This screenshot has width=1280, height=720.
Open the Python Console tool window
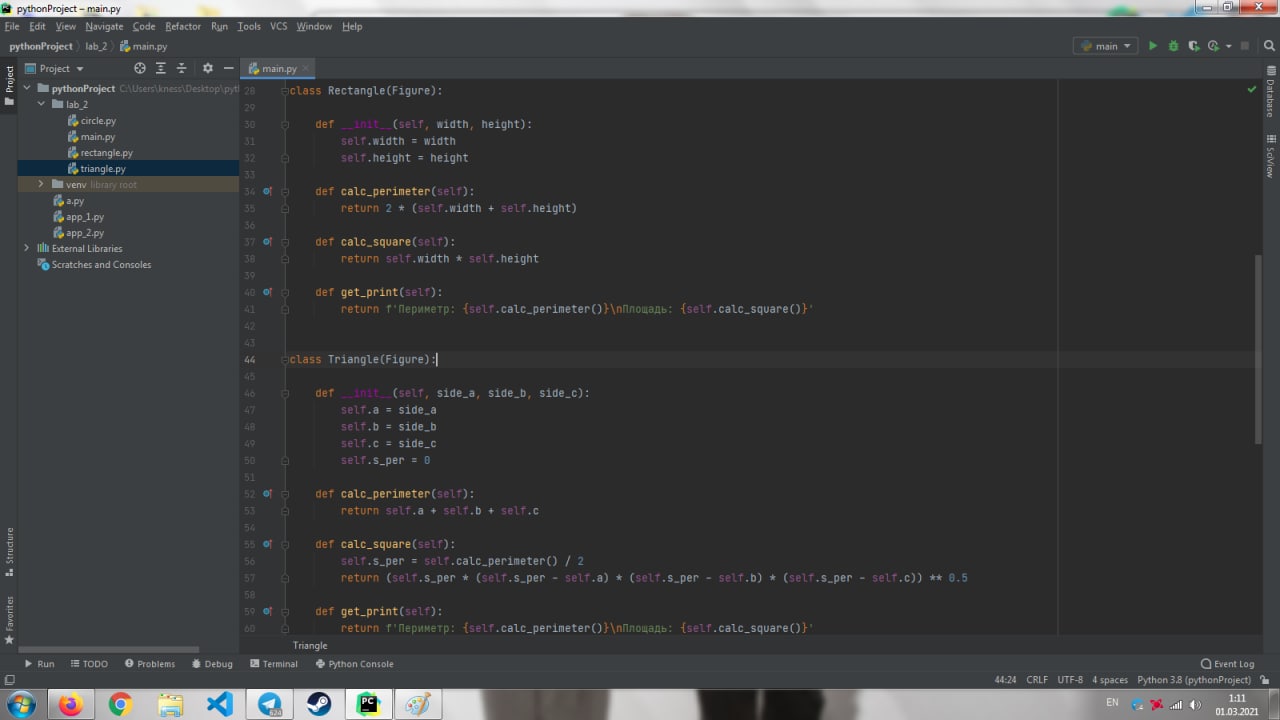354,663
